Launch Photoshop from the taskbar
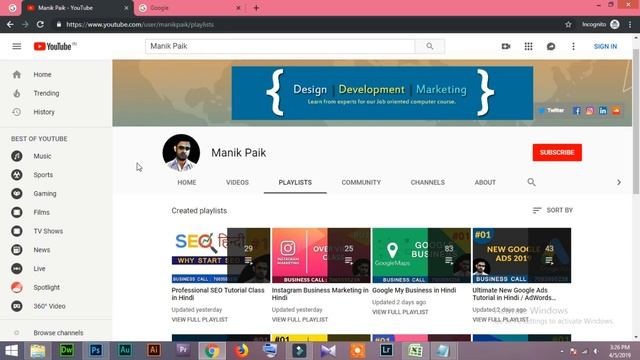The height and width of the screenshot is (360, 640). tap(96, 351)
